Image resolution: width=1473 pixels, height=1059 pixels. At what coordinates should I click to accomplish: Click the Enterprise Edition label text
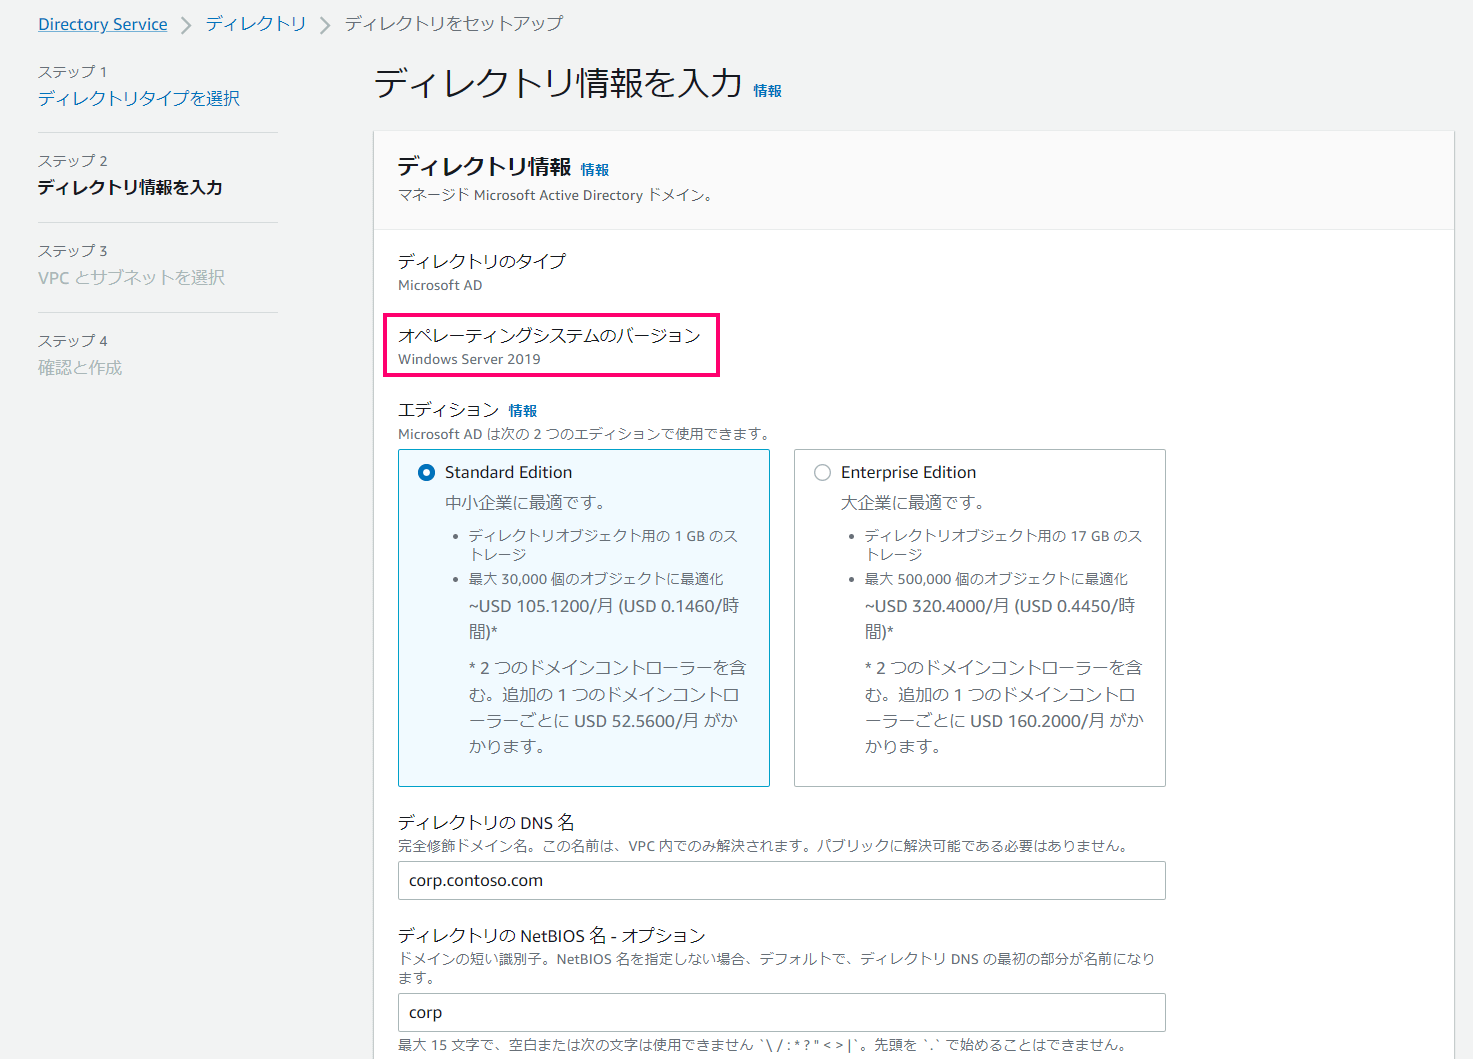coord(908,472)
